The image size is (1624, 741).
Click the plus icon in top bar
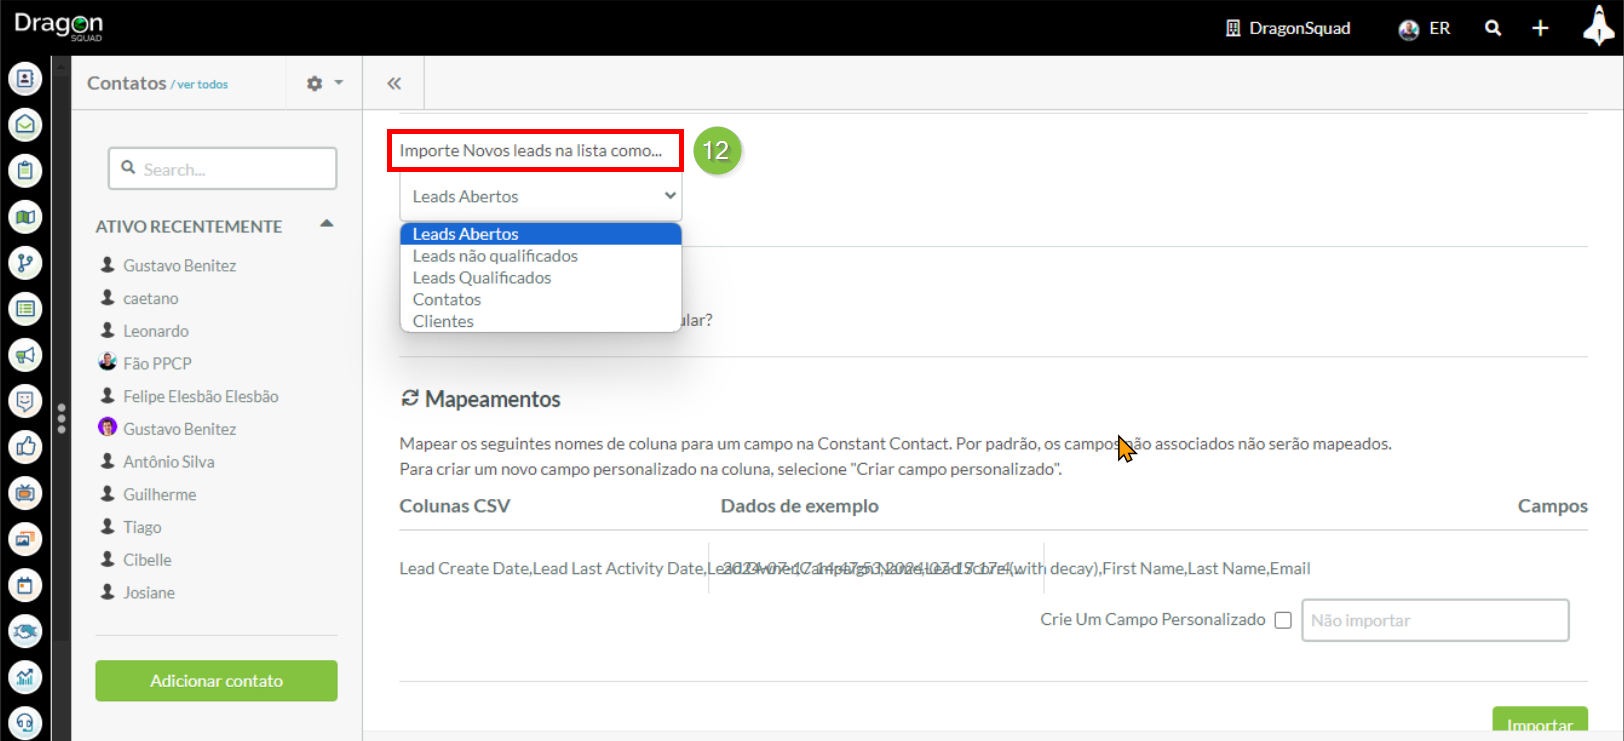(1540, 28)
